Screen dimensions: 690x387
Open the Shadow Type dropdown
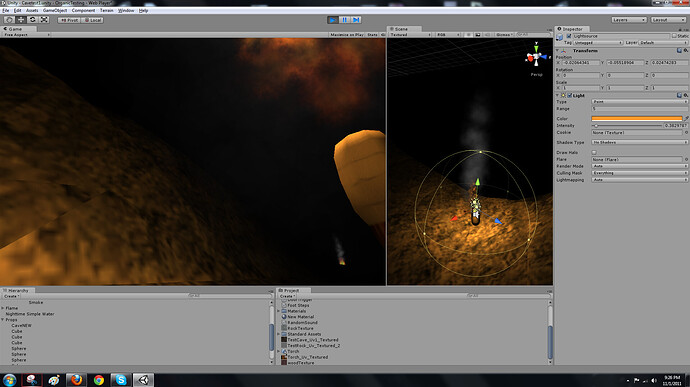(x=639, y=142)
